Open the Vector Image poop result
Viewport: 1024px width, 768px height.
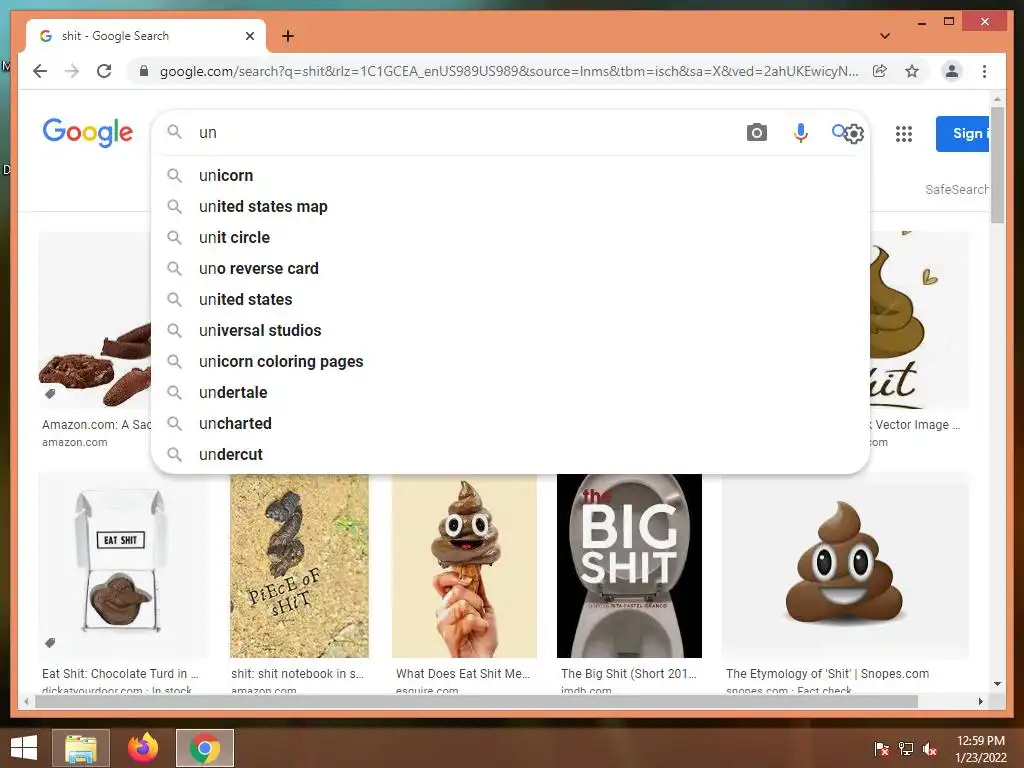pos(920,320)
